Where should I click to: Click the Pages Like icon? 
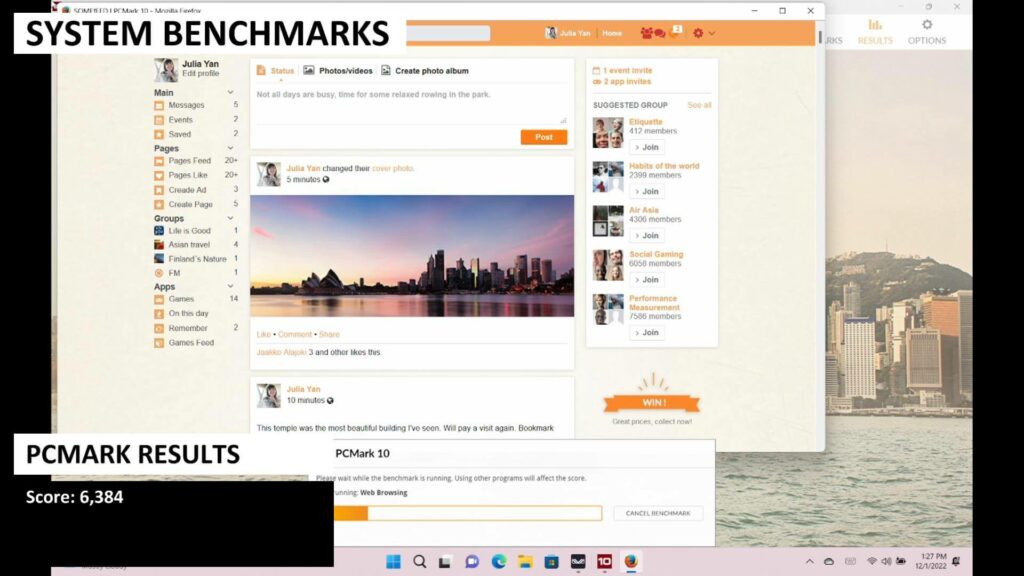tap(159, 175)
